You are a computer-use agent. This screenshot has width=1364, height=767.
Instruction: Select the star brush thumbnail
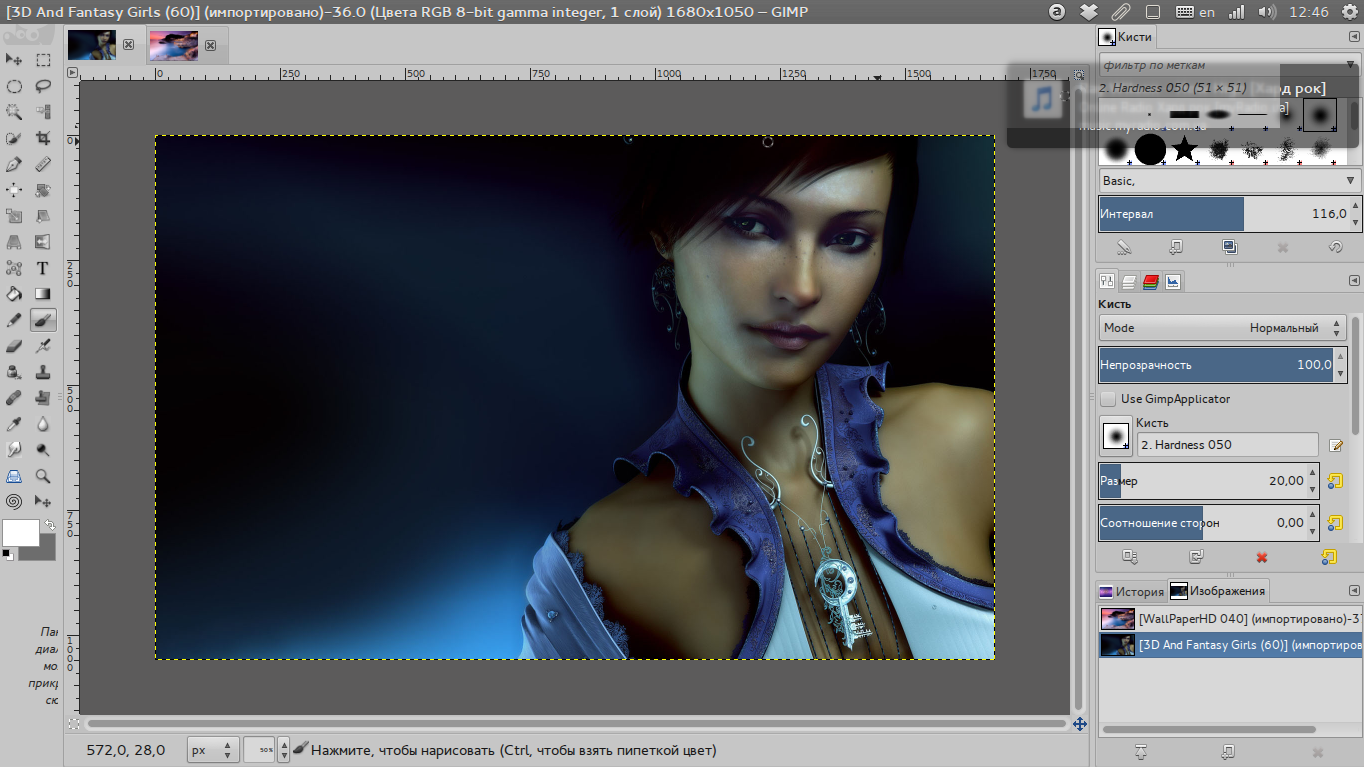pyautogui.click(x=1185, y=150)
